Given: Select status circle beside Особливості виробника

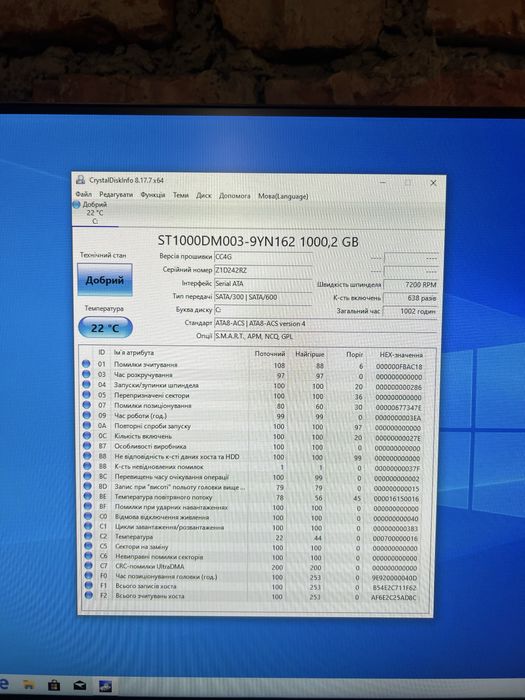Looking at the screenshot, I should (87, 446).
